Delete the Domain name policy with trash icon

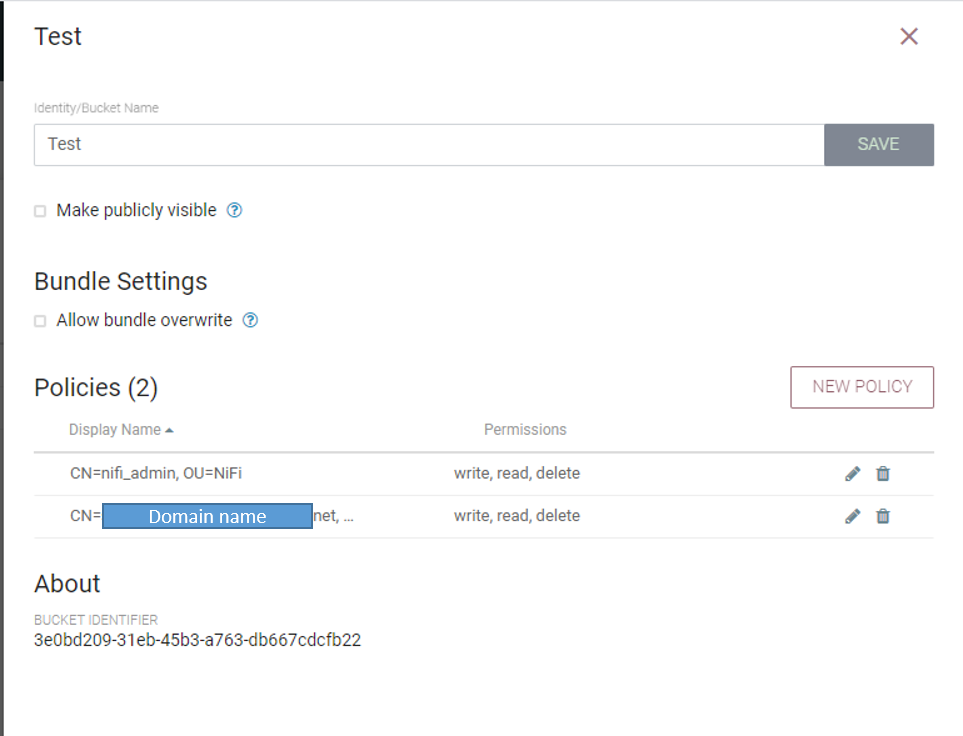pos(883,516)
